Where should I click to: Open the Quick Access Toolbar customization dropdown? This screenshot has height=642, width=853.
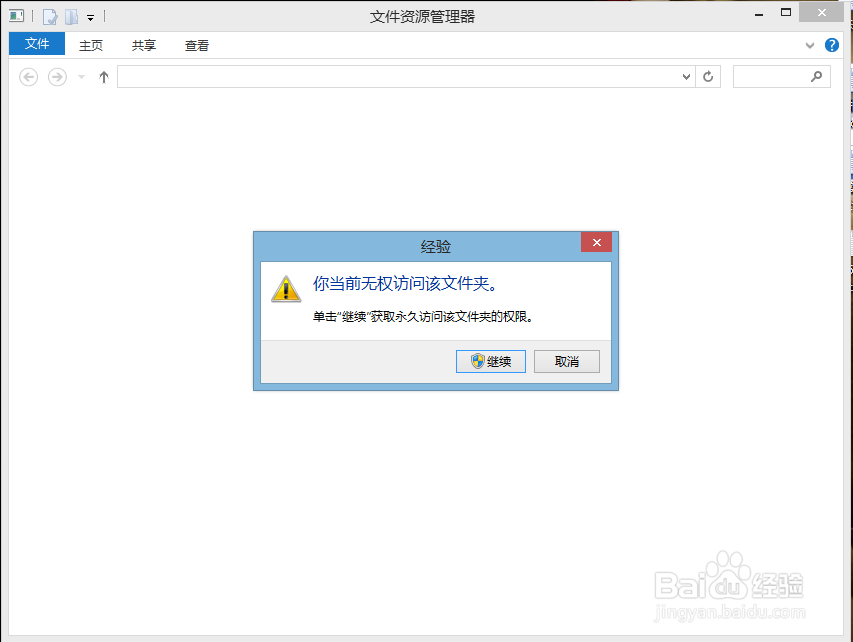pyautogui.click(x=90, y=16)
